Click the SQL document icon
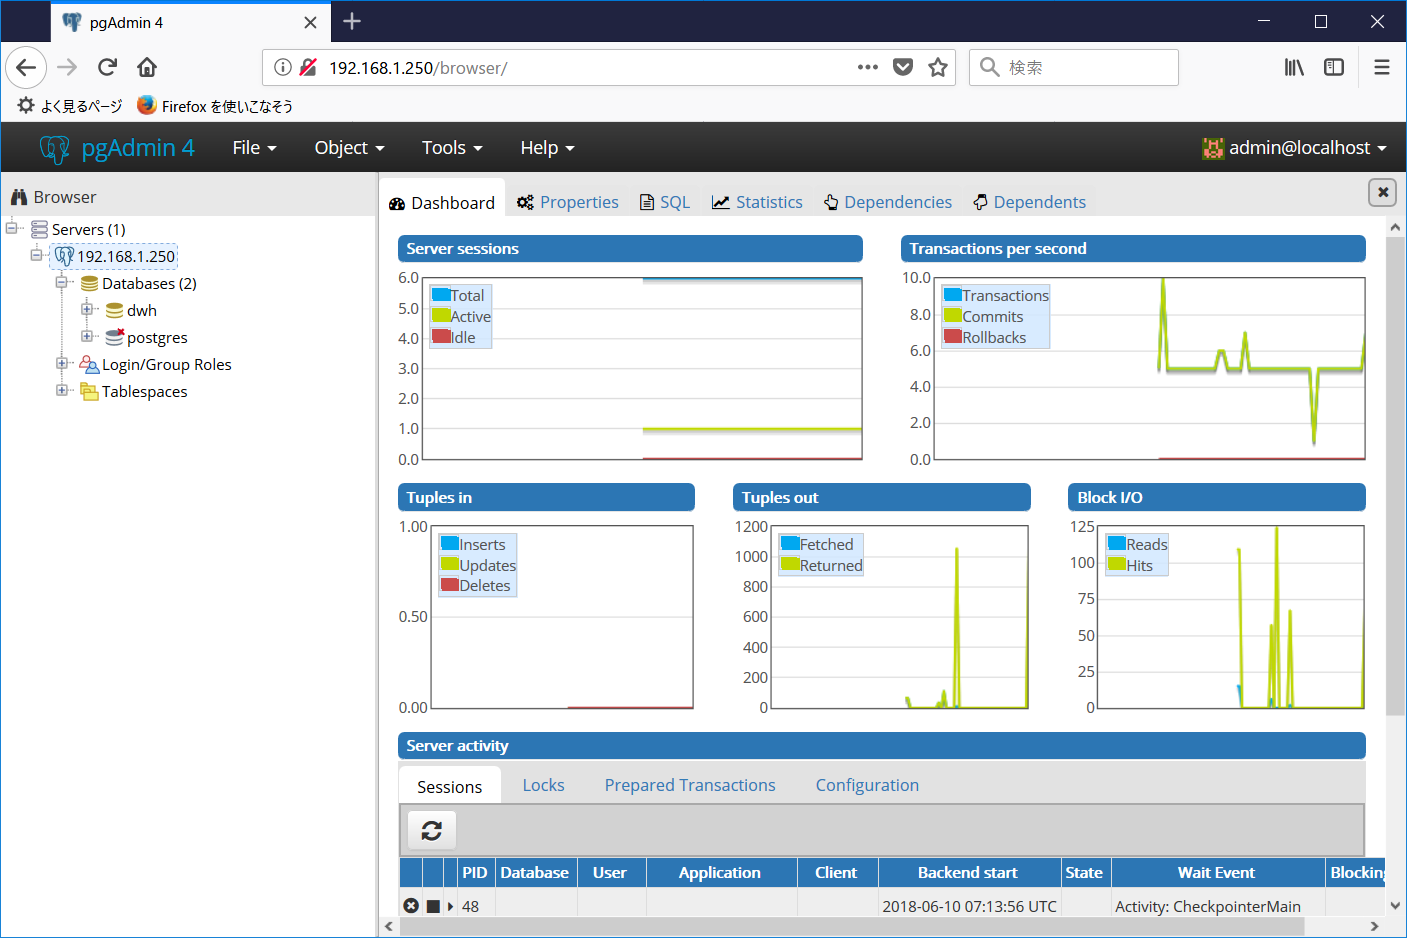Screen dimensions: 1407x938 click(646, 201)
